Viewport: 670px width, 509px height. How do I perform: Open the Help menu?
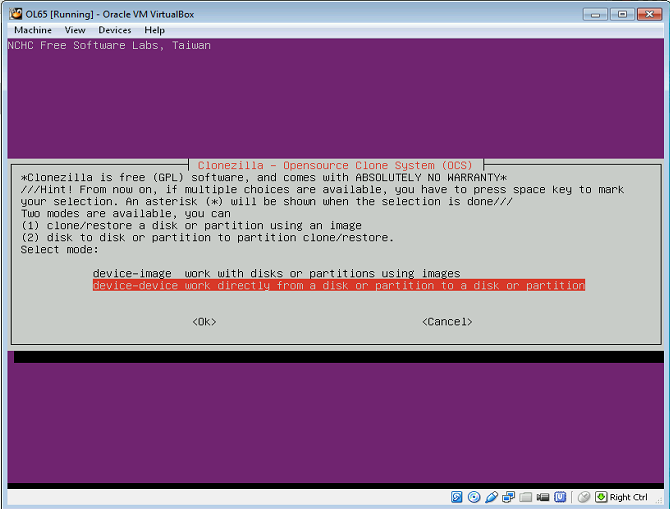[154, 30]
